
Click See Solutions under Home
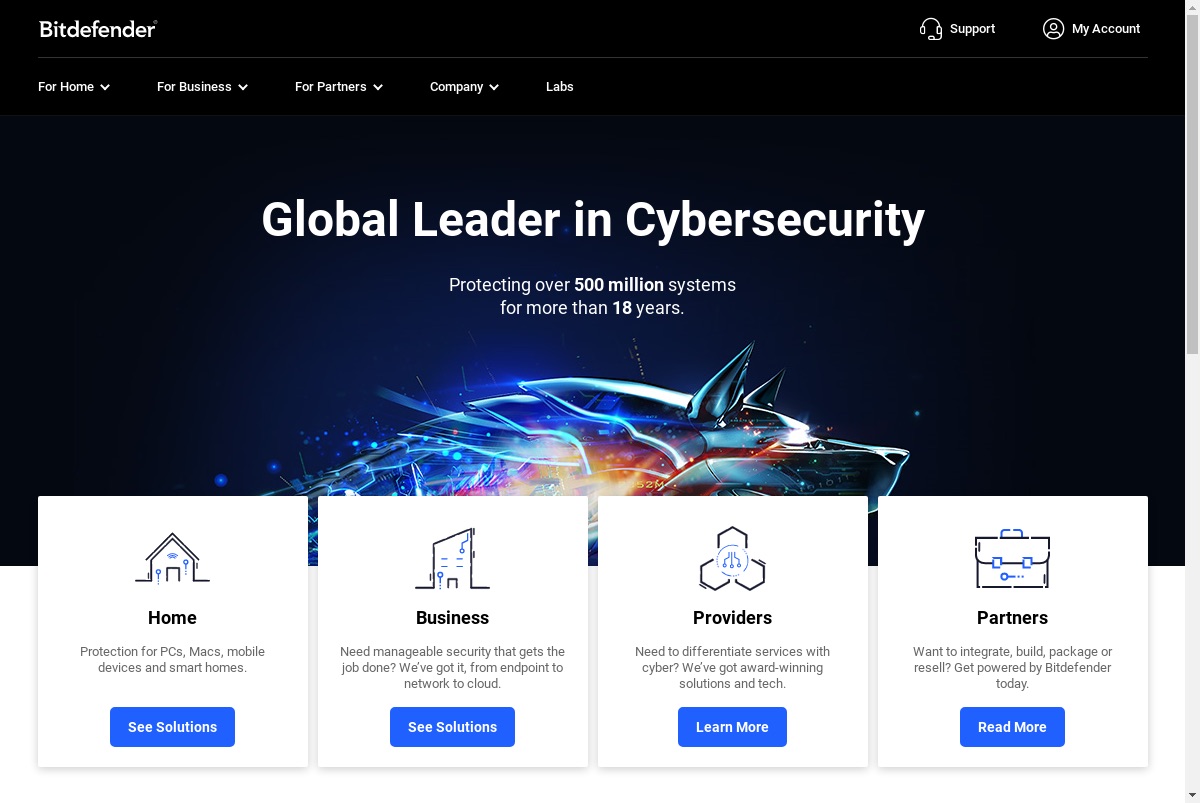(x=172, y=727)
